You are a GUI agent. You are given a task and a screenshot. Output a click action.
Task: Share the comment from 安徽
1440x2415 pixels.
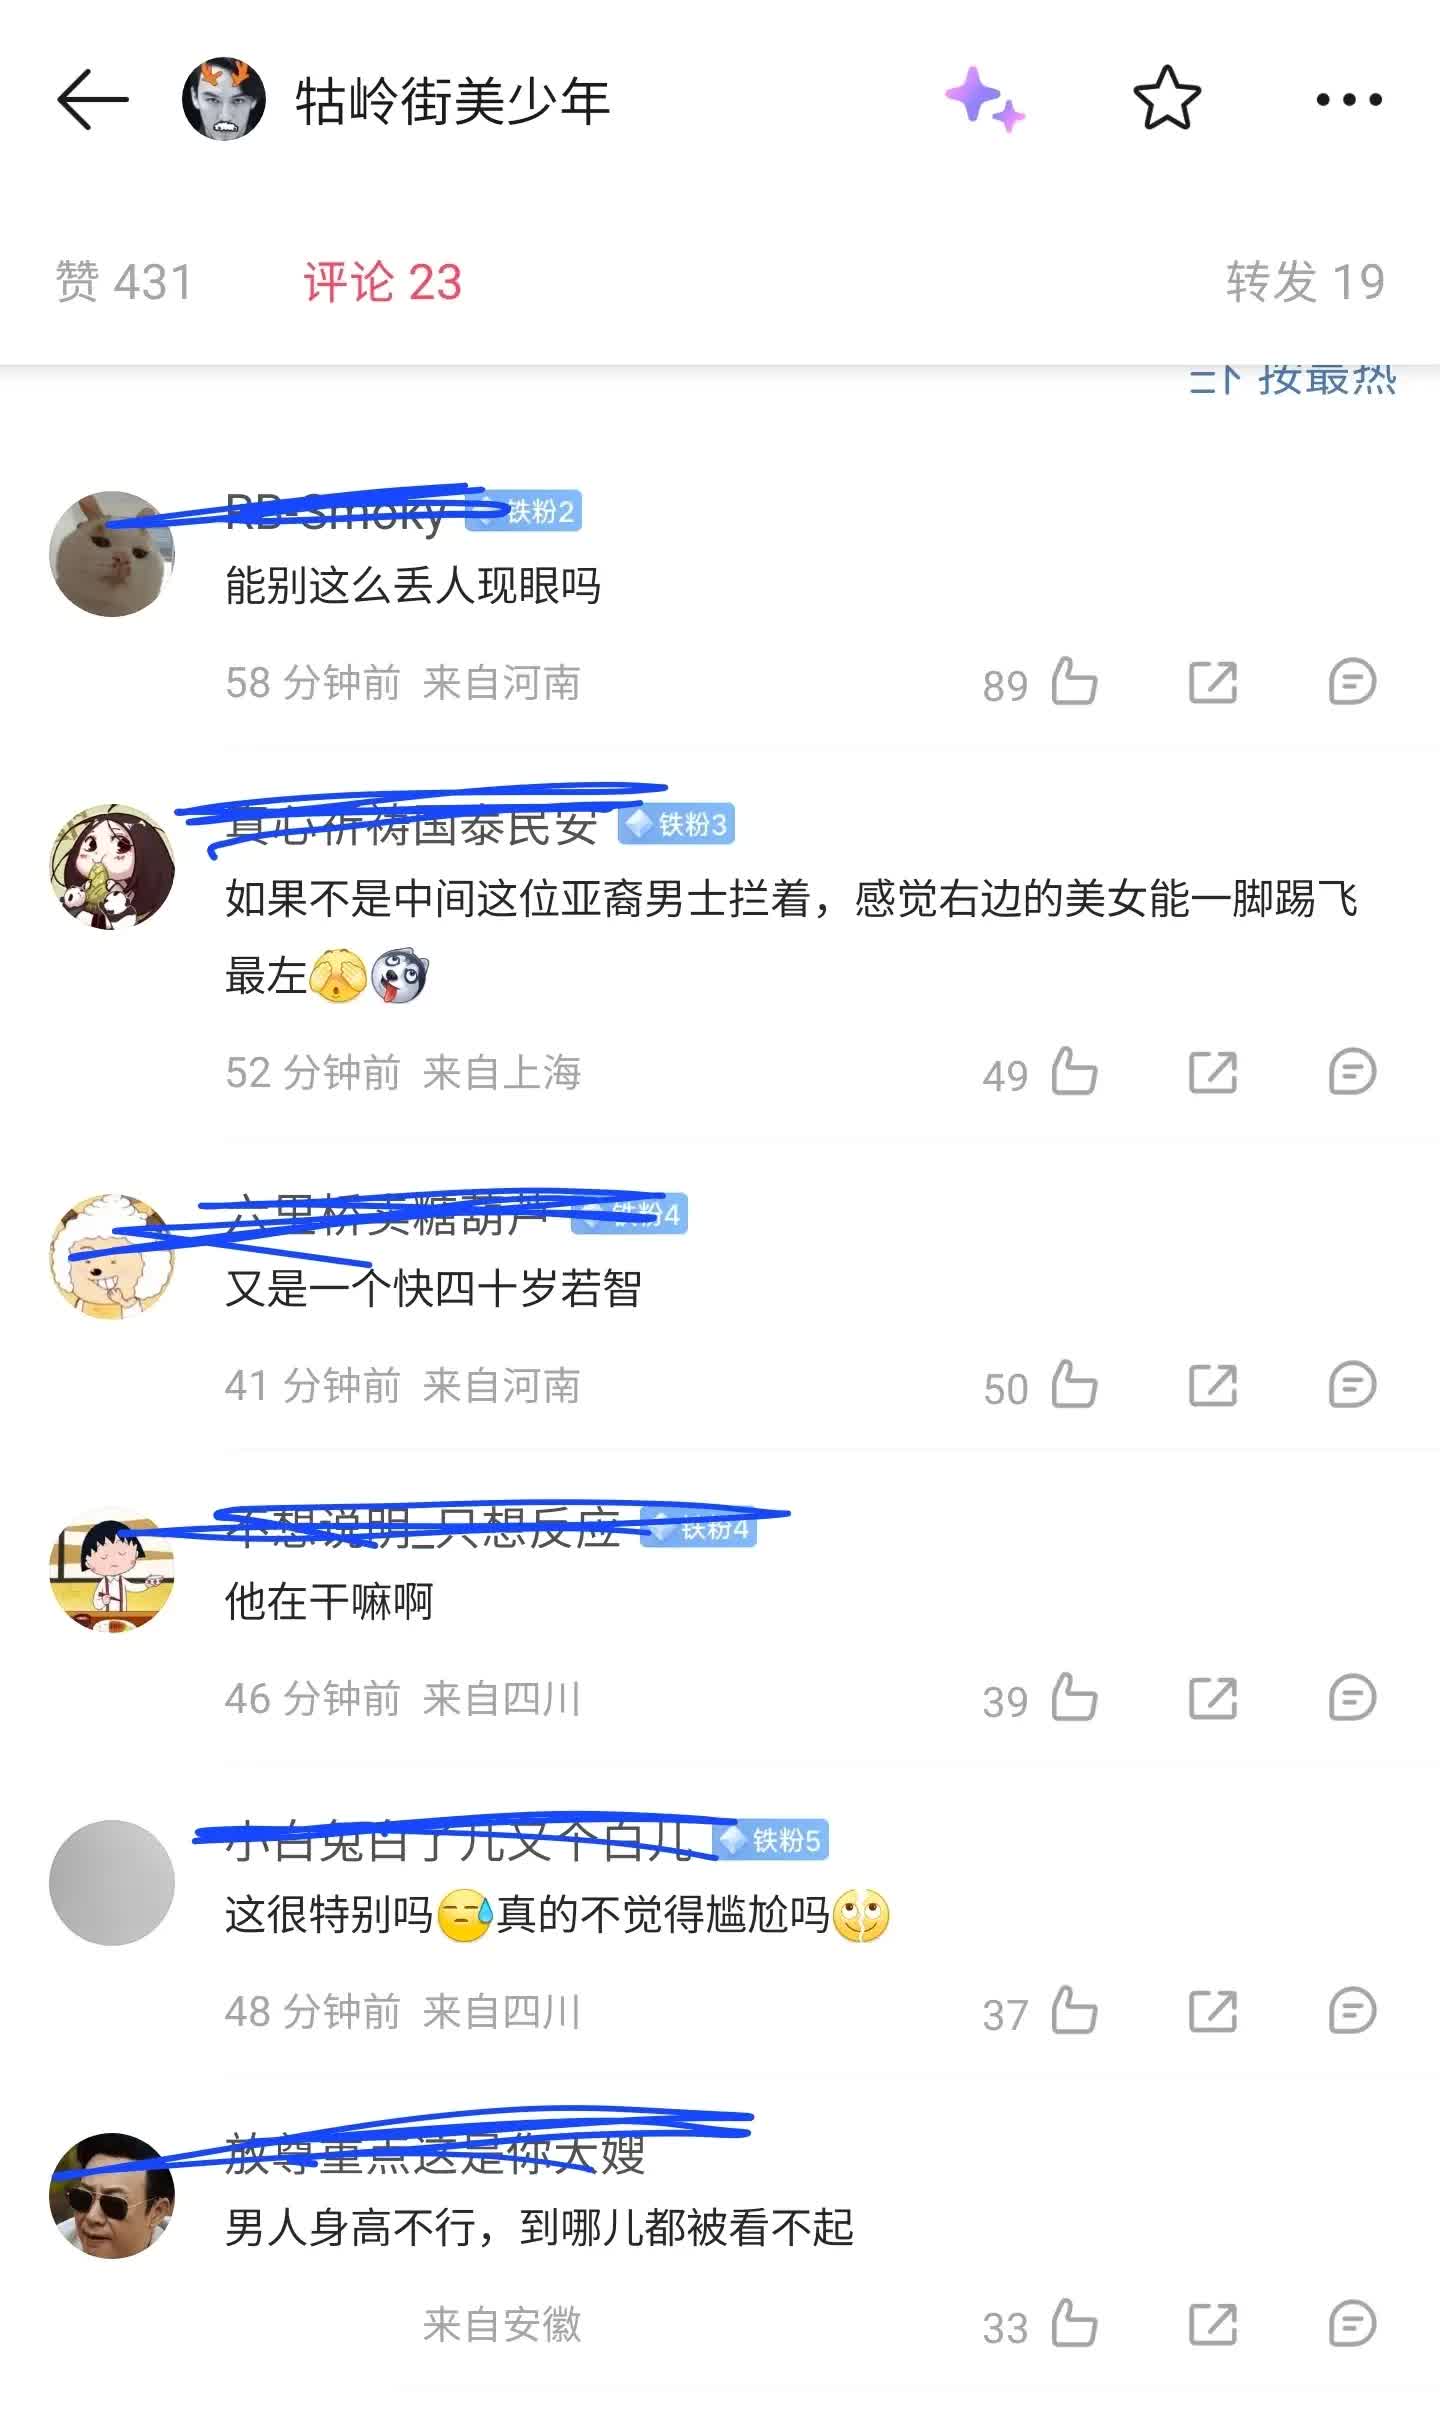click(1213, 2325)
